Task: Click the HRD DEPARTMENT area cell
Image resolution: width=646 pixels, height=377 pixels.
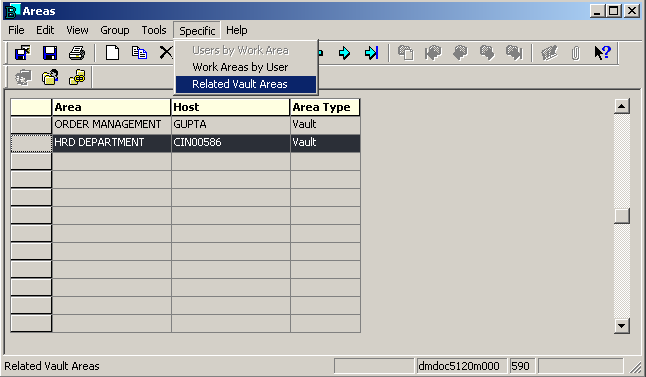Action: (111, 143)
